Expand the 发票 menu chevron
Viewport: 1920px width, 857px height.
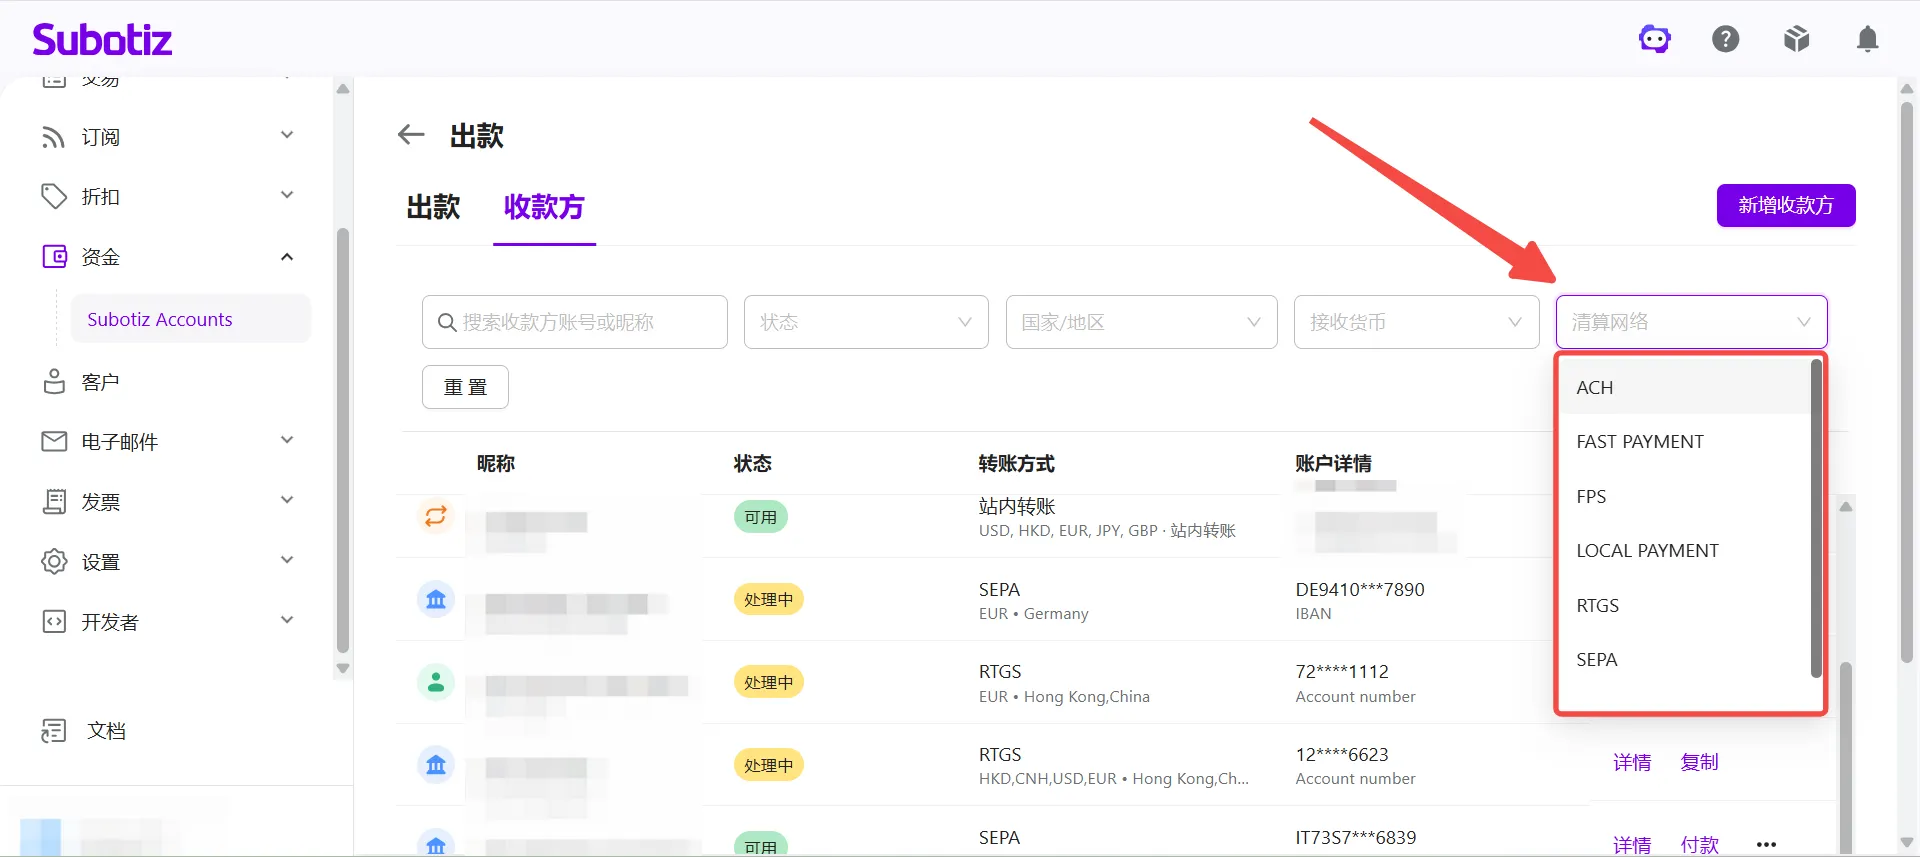click(x=287, y=500)
